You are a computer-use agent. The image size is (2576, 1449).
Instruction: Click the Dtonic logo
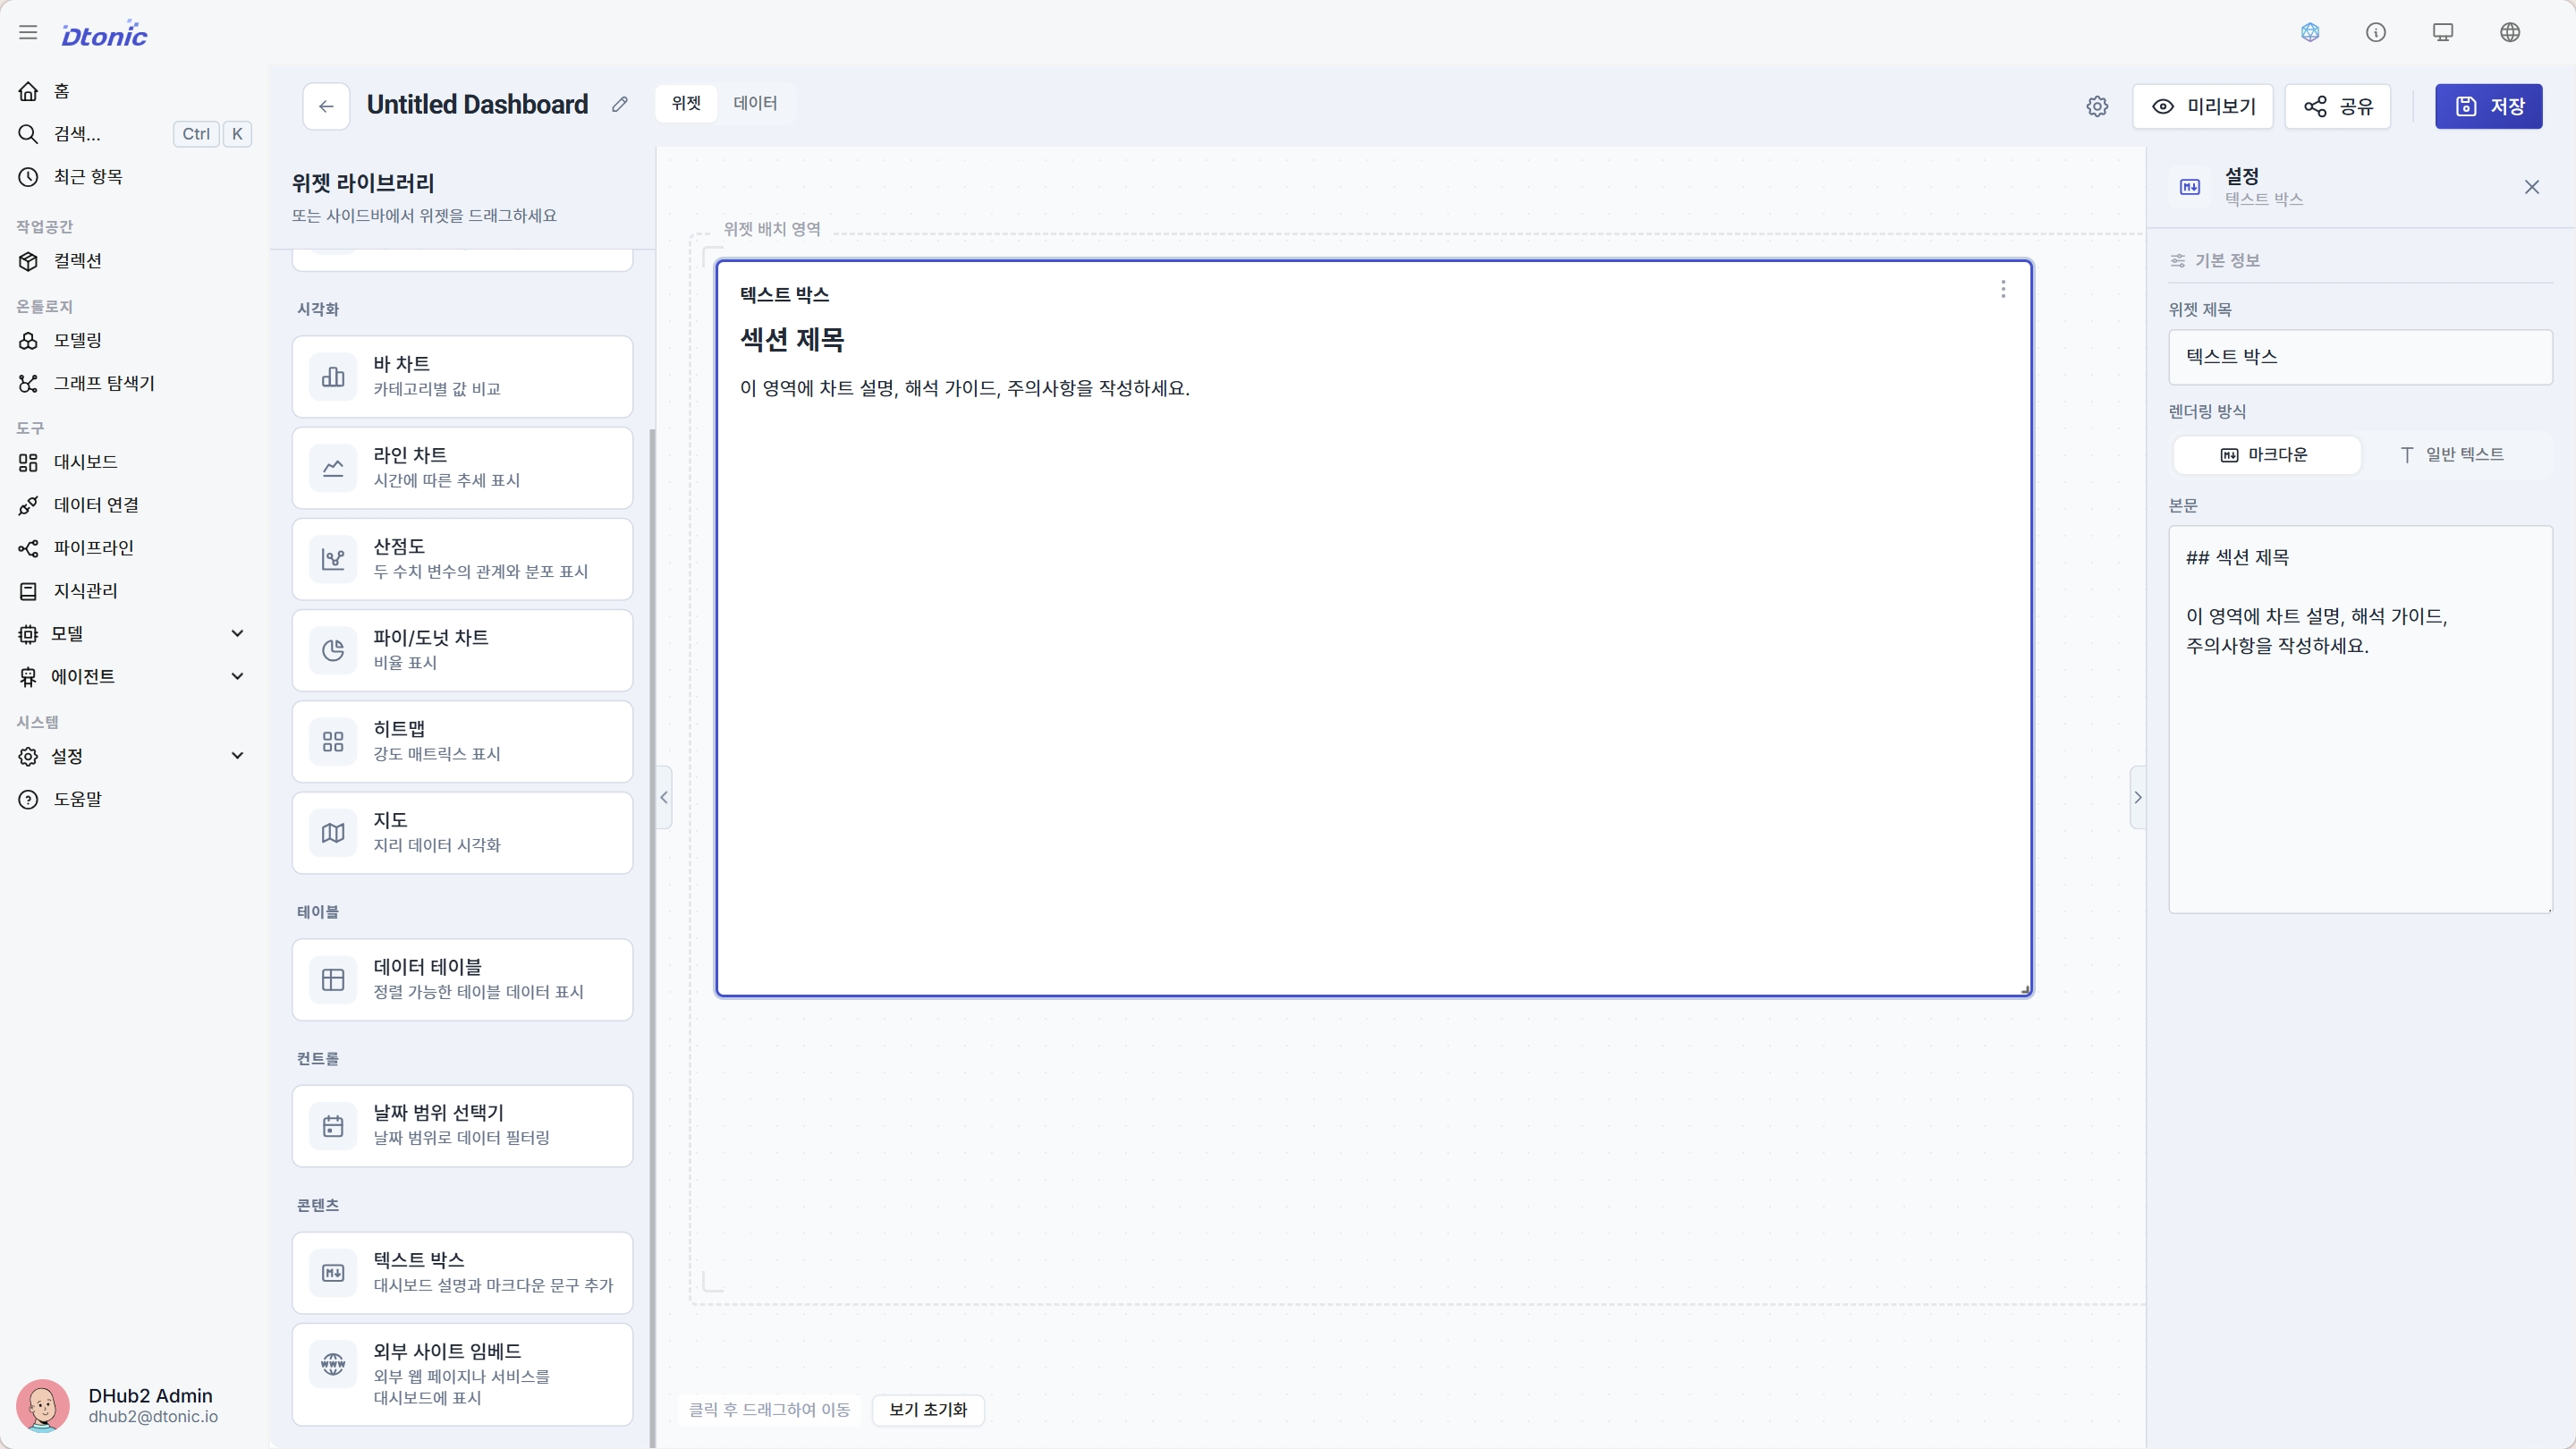pos(104,34)
